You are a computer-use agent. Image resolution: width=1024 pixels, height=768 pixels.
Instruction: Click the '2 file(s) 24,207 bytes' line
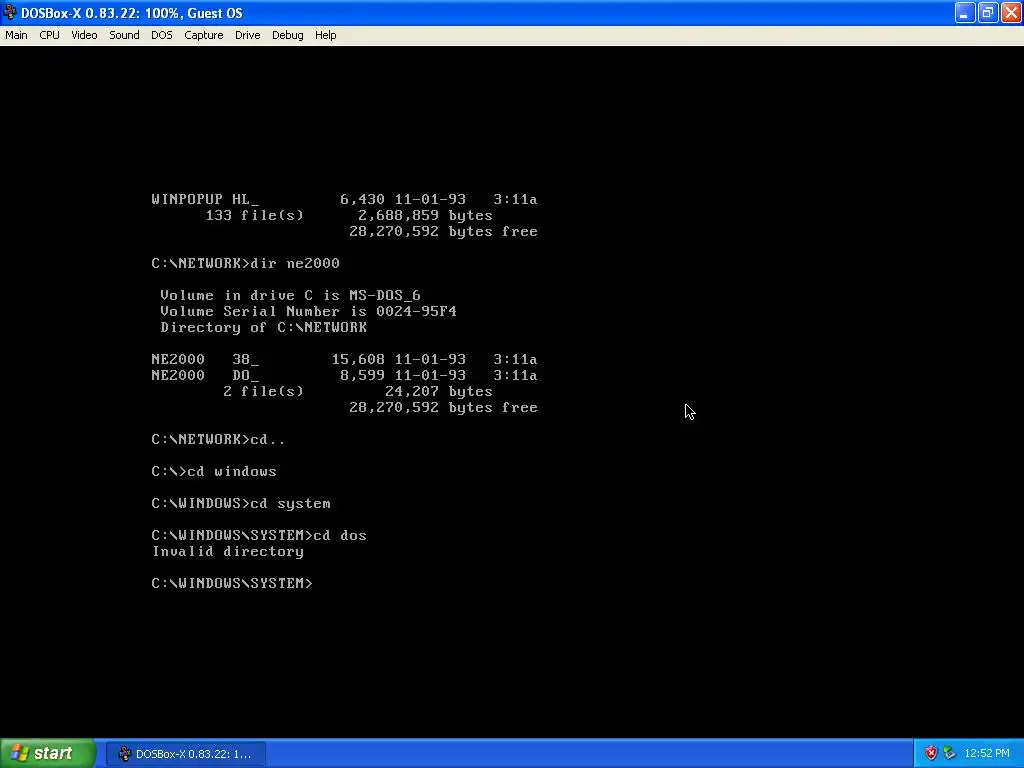tap(358, 391)
